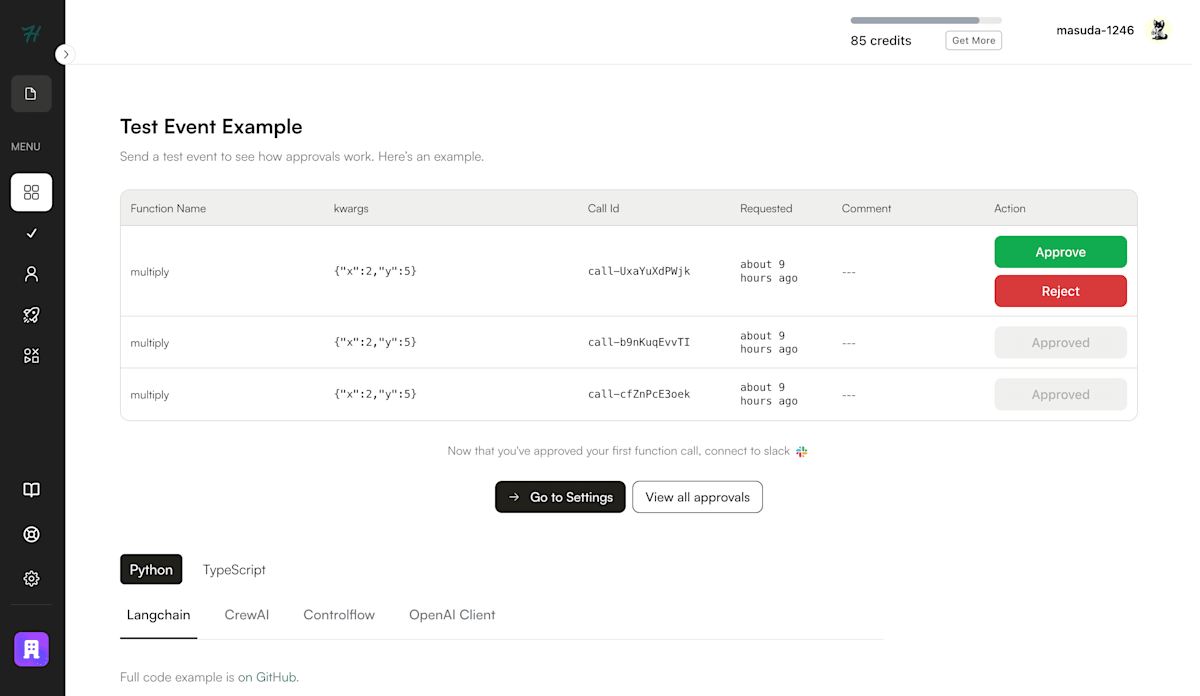Switch to the TypeScript tab
This screenshot has height=696, width=1200.
point(234,570)
